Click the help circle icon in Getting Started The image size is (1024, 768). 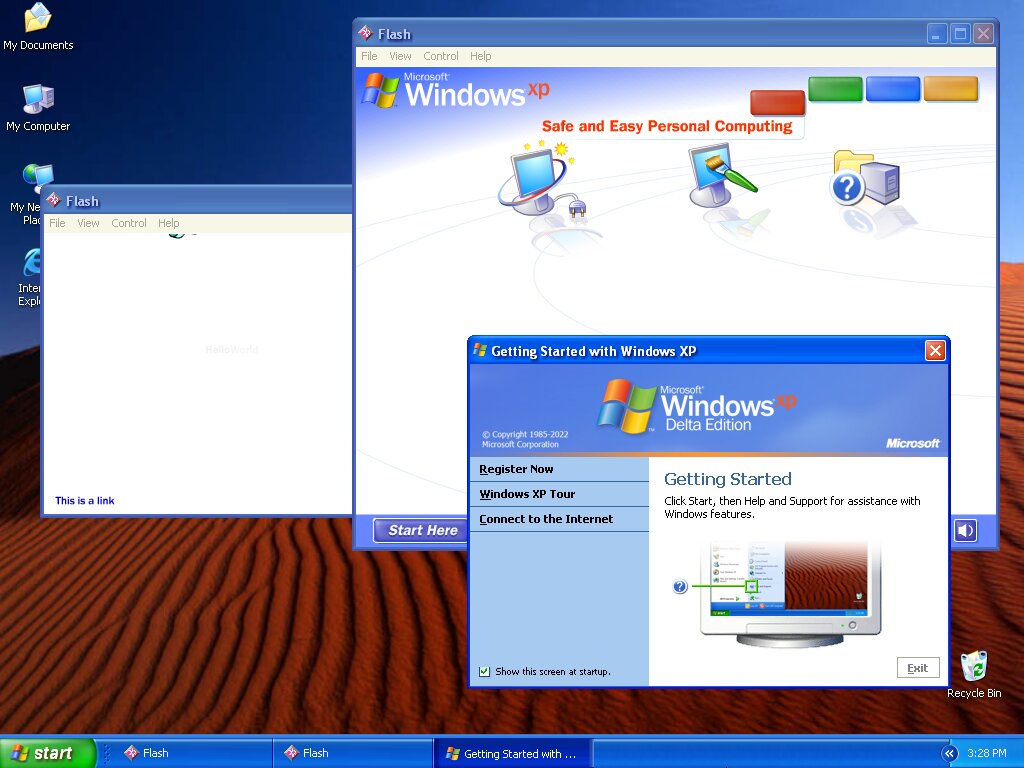click(680, 586)
